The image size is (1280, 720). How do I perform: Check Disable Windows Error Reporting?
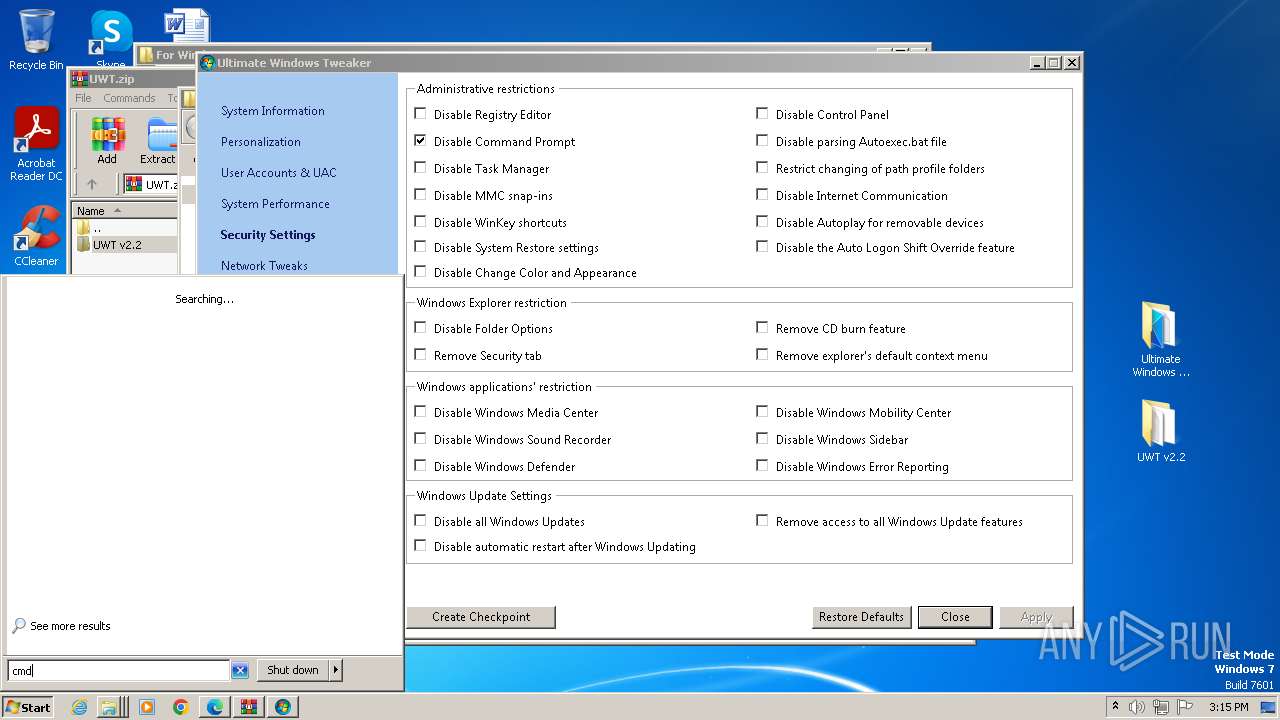click(x=762, y=466)
